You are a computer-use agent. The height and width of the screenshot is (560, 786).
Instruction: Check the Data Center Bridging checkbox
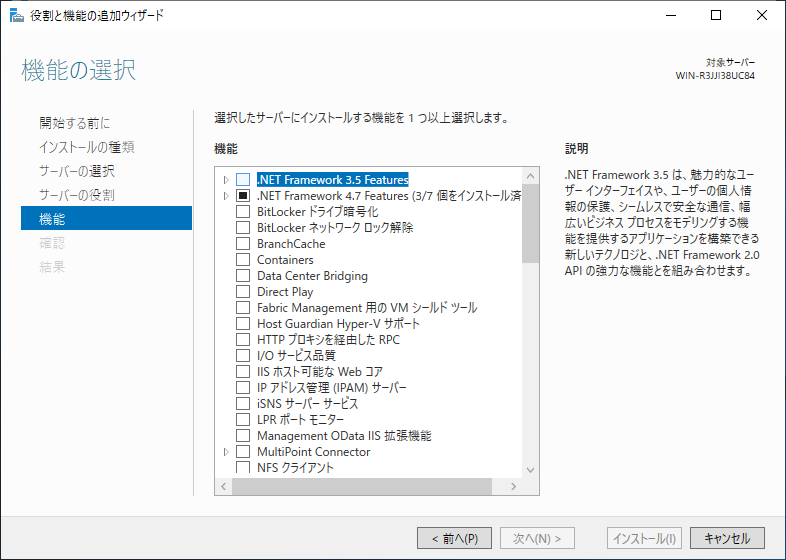coord(243,276)
